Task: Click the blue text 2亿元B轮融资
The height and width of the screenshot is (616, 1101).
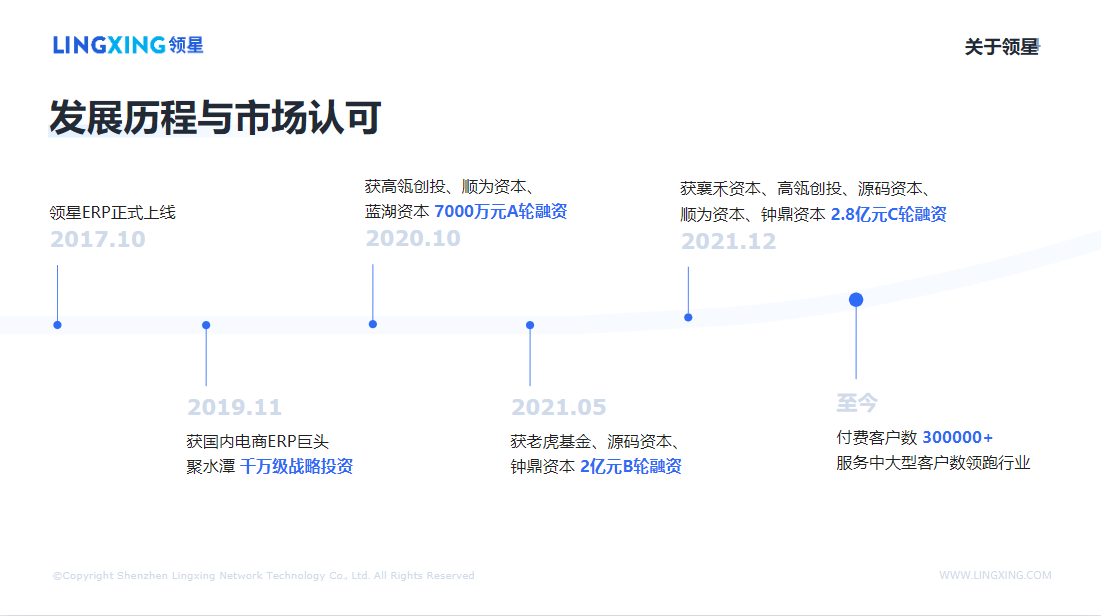Action: pyautogui.click(x=631, y=466)
